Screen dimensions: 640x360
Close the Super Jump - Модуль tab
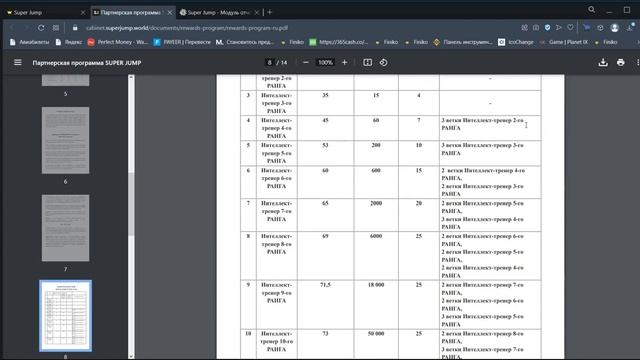tap(257, 13)
